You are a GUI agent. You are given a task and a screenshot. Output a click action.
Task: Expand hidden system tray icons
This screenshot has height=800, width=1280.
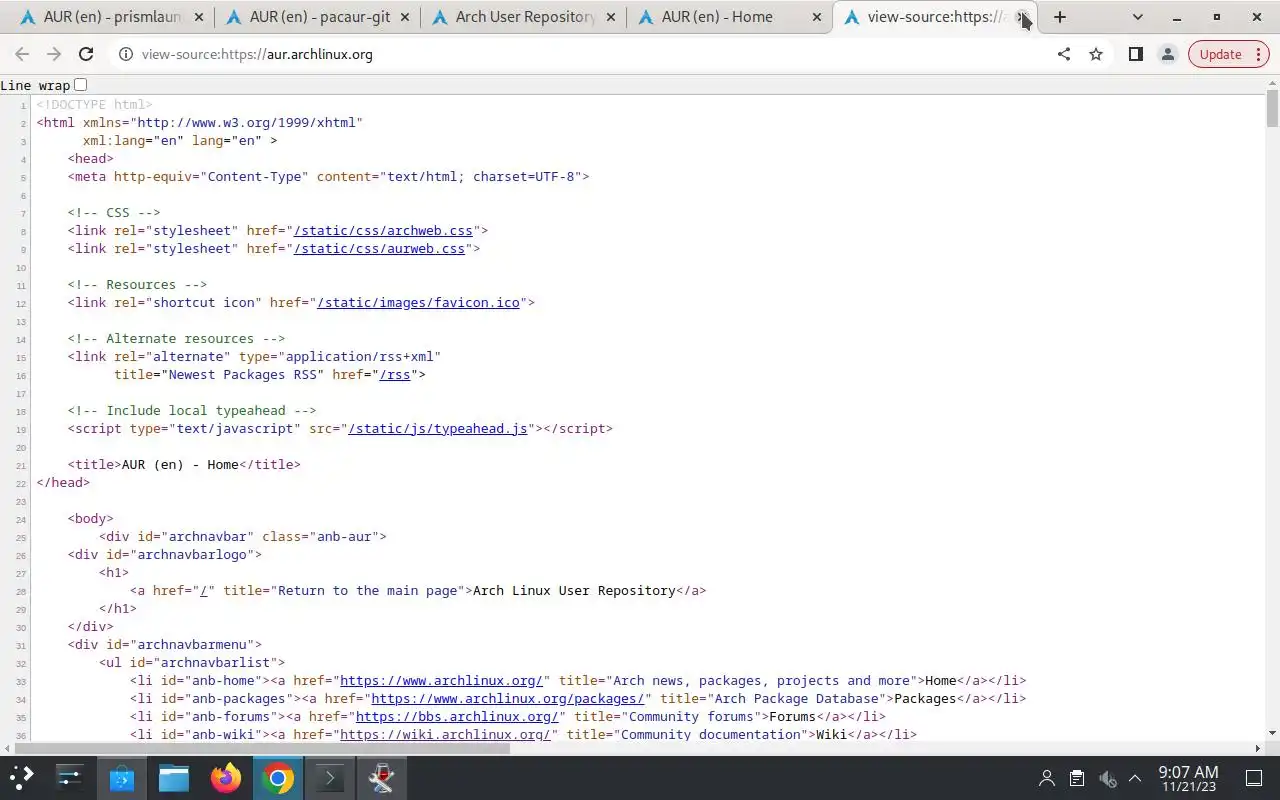pyautogui.click(x=1135, y=778)
